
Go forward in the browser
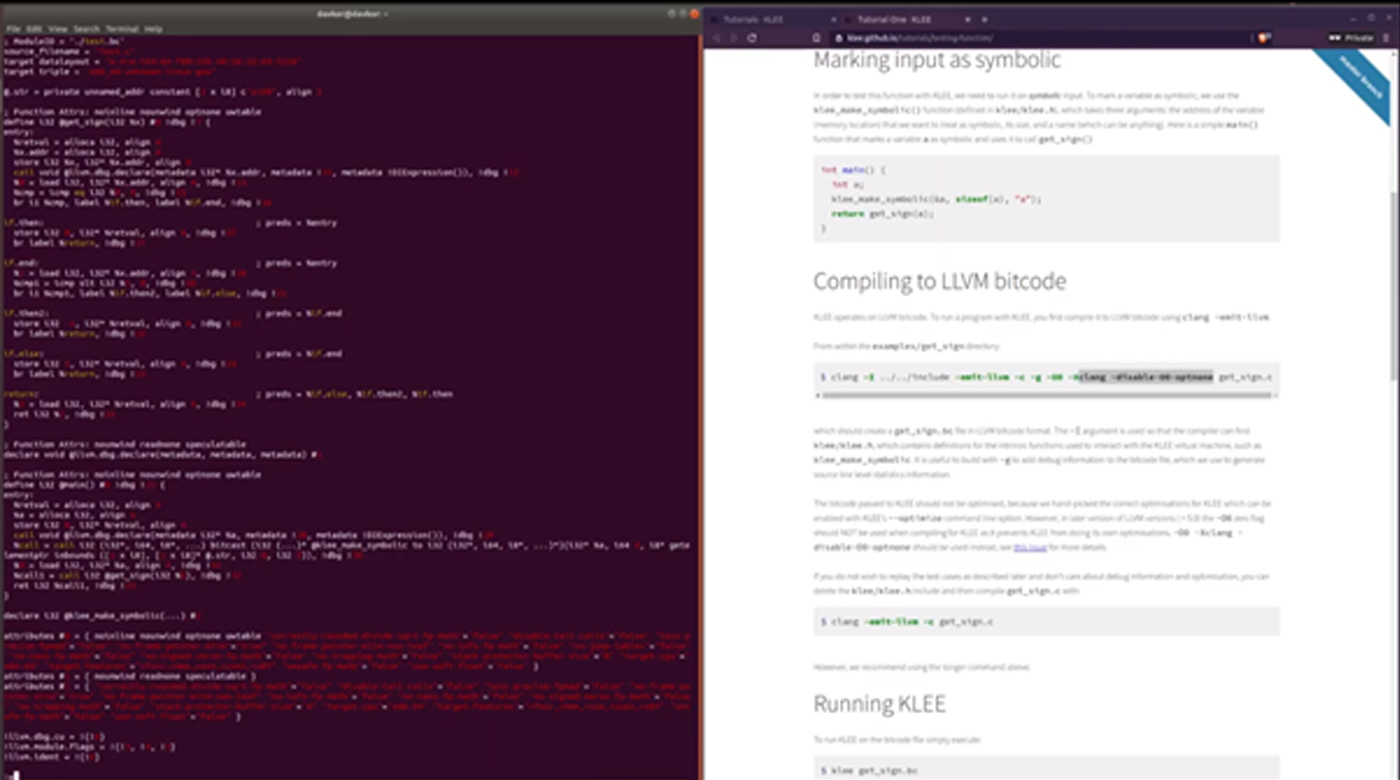tap(733, 38)
